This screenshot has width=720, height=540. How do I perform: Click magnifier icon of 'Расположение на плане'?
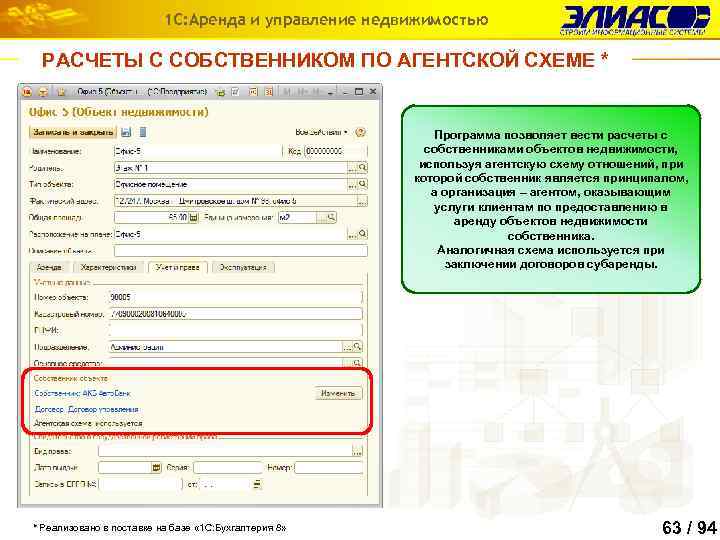(362, 235)
